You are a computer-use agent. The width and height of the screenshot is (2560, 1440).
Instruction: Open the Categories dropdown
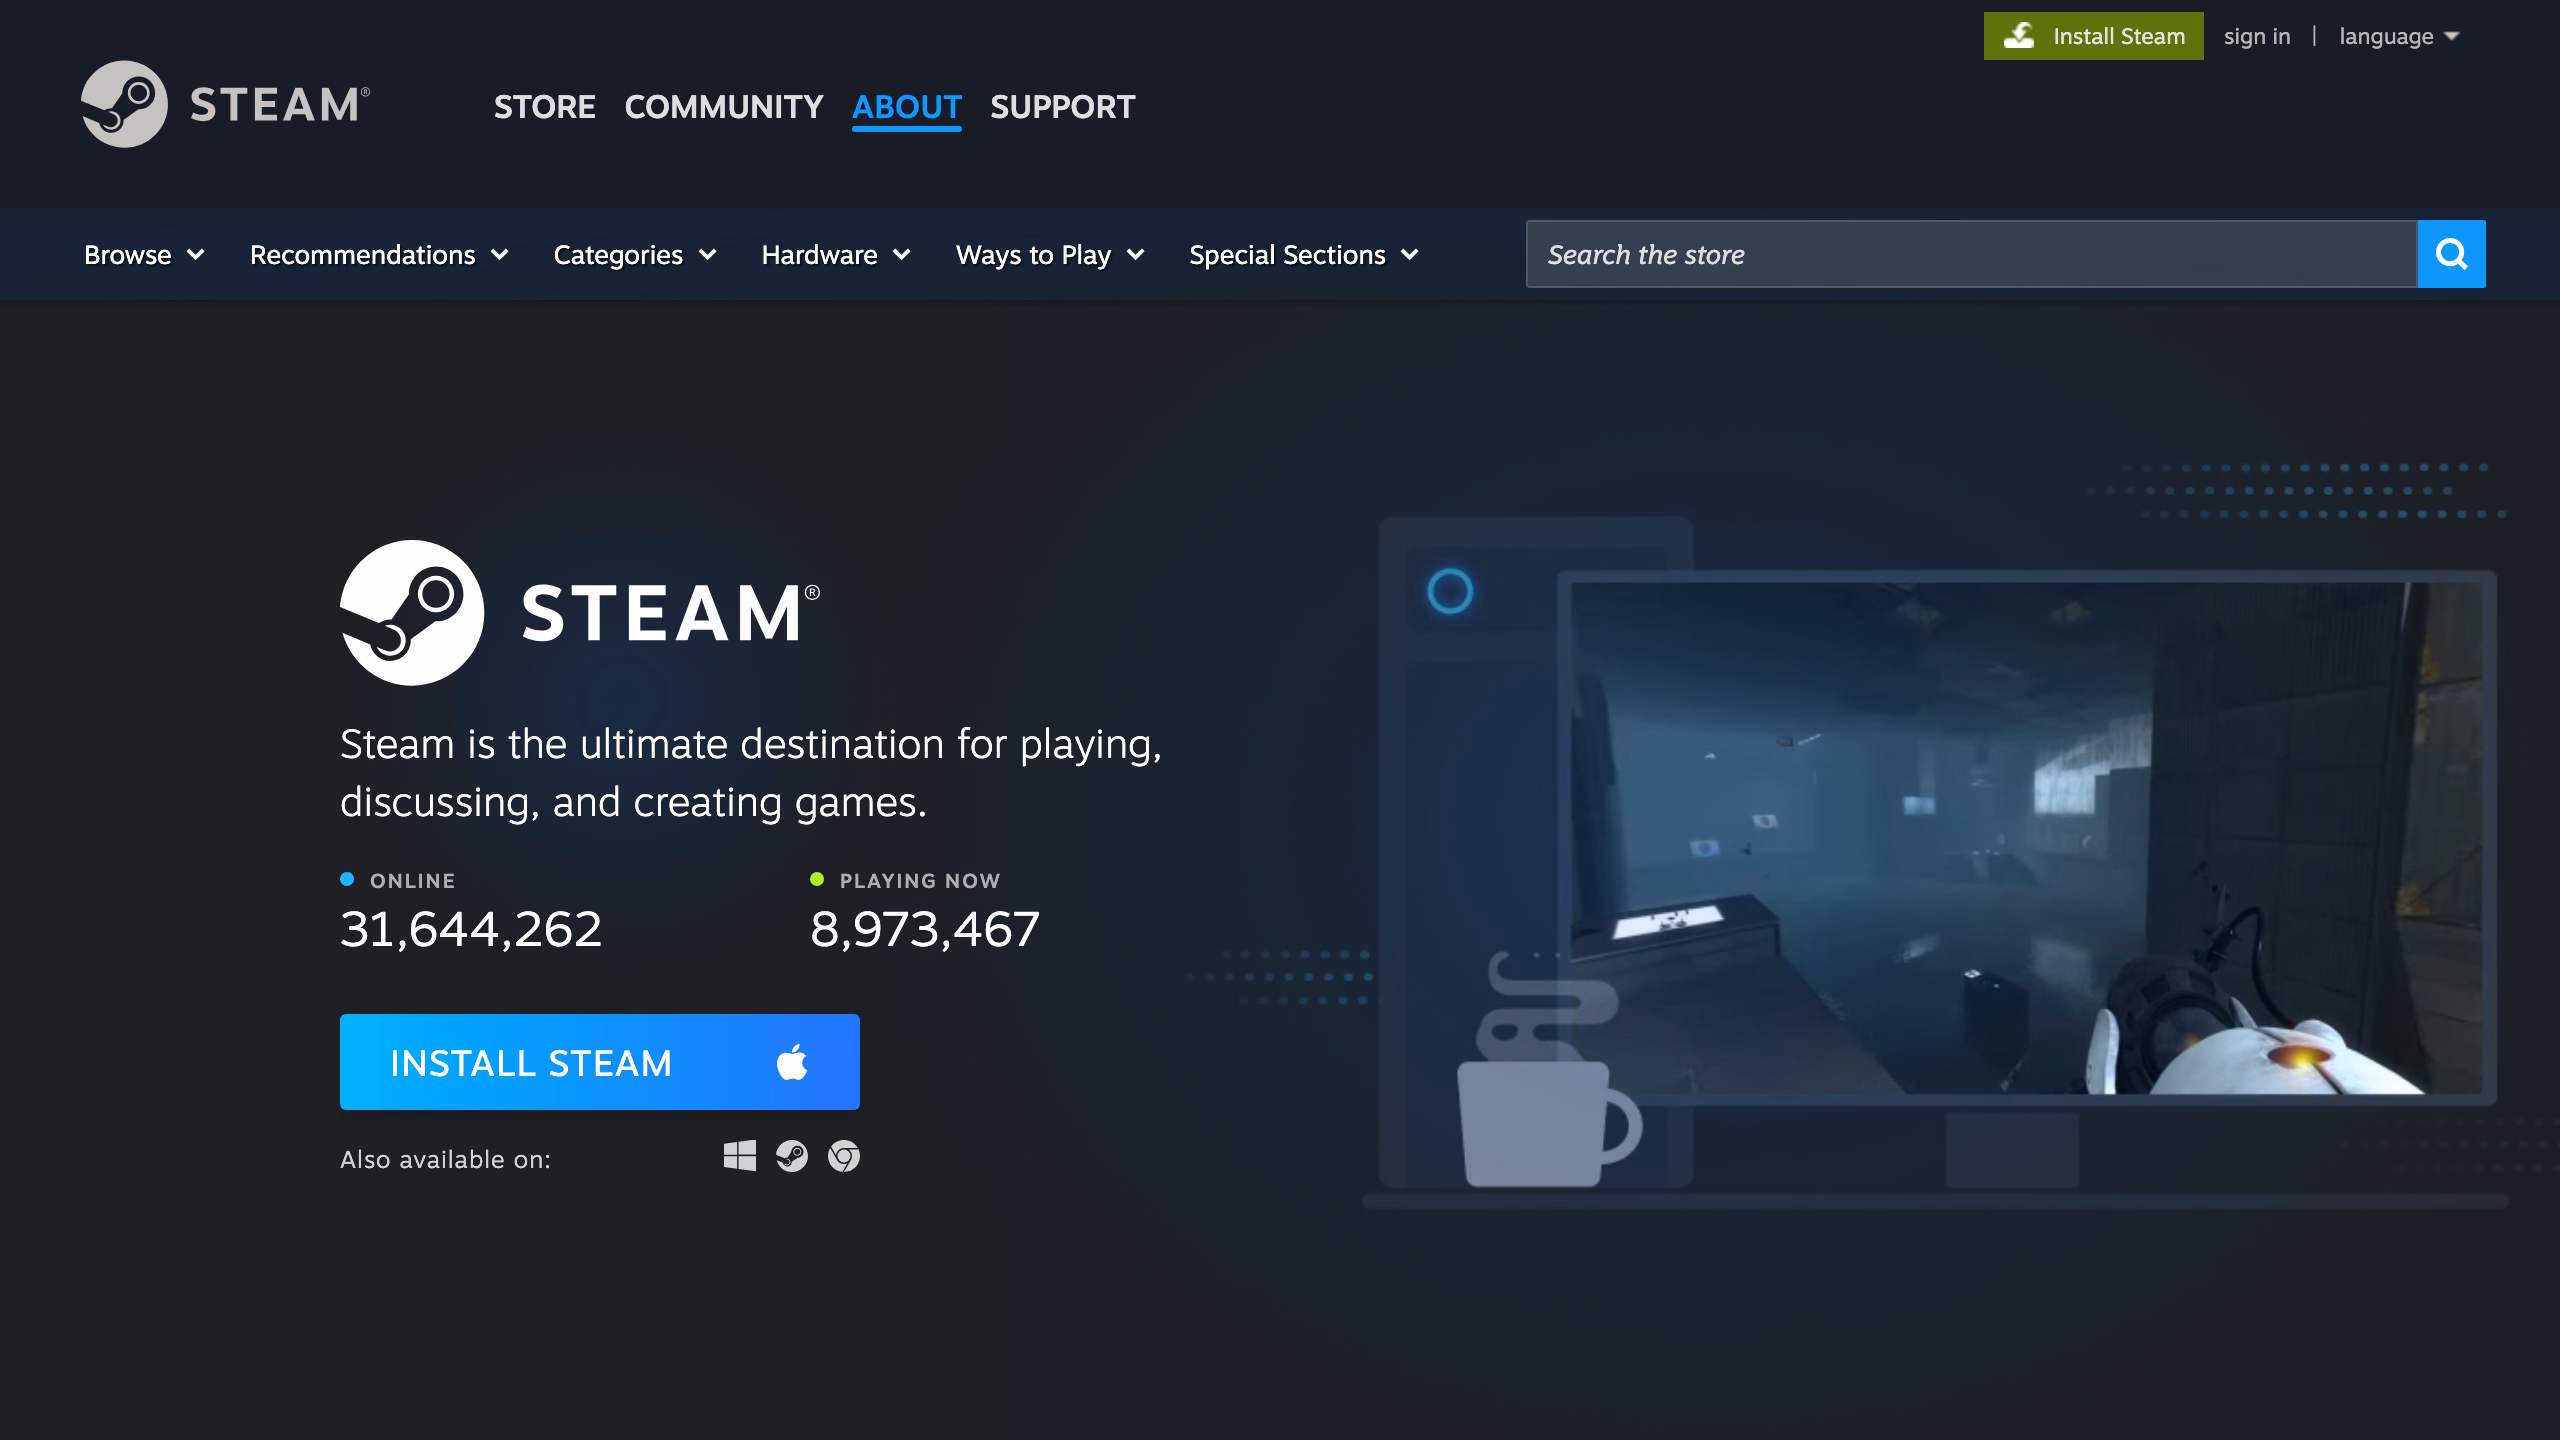[635, 255]
